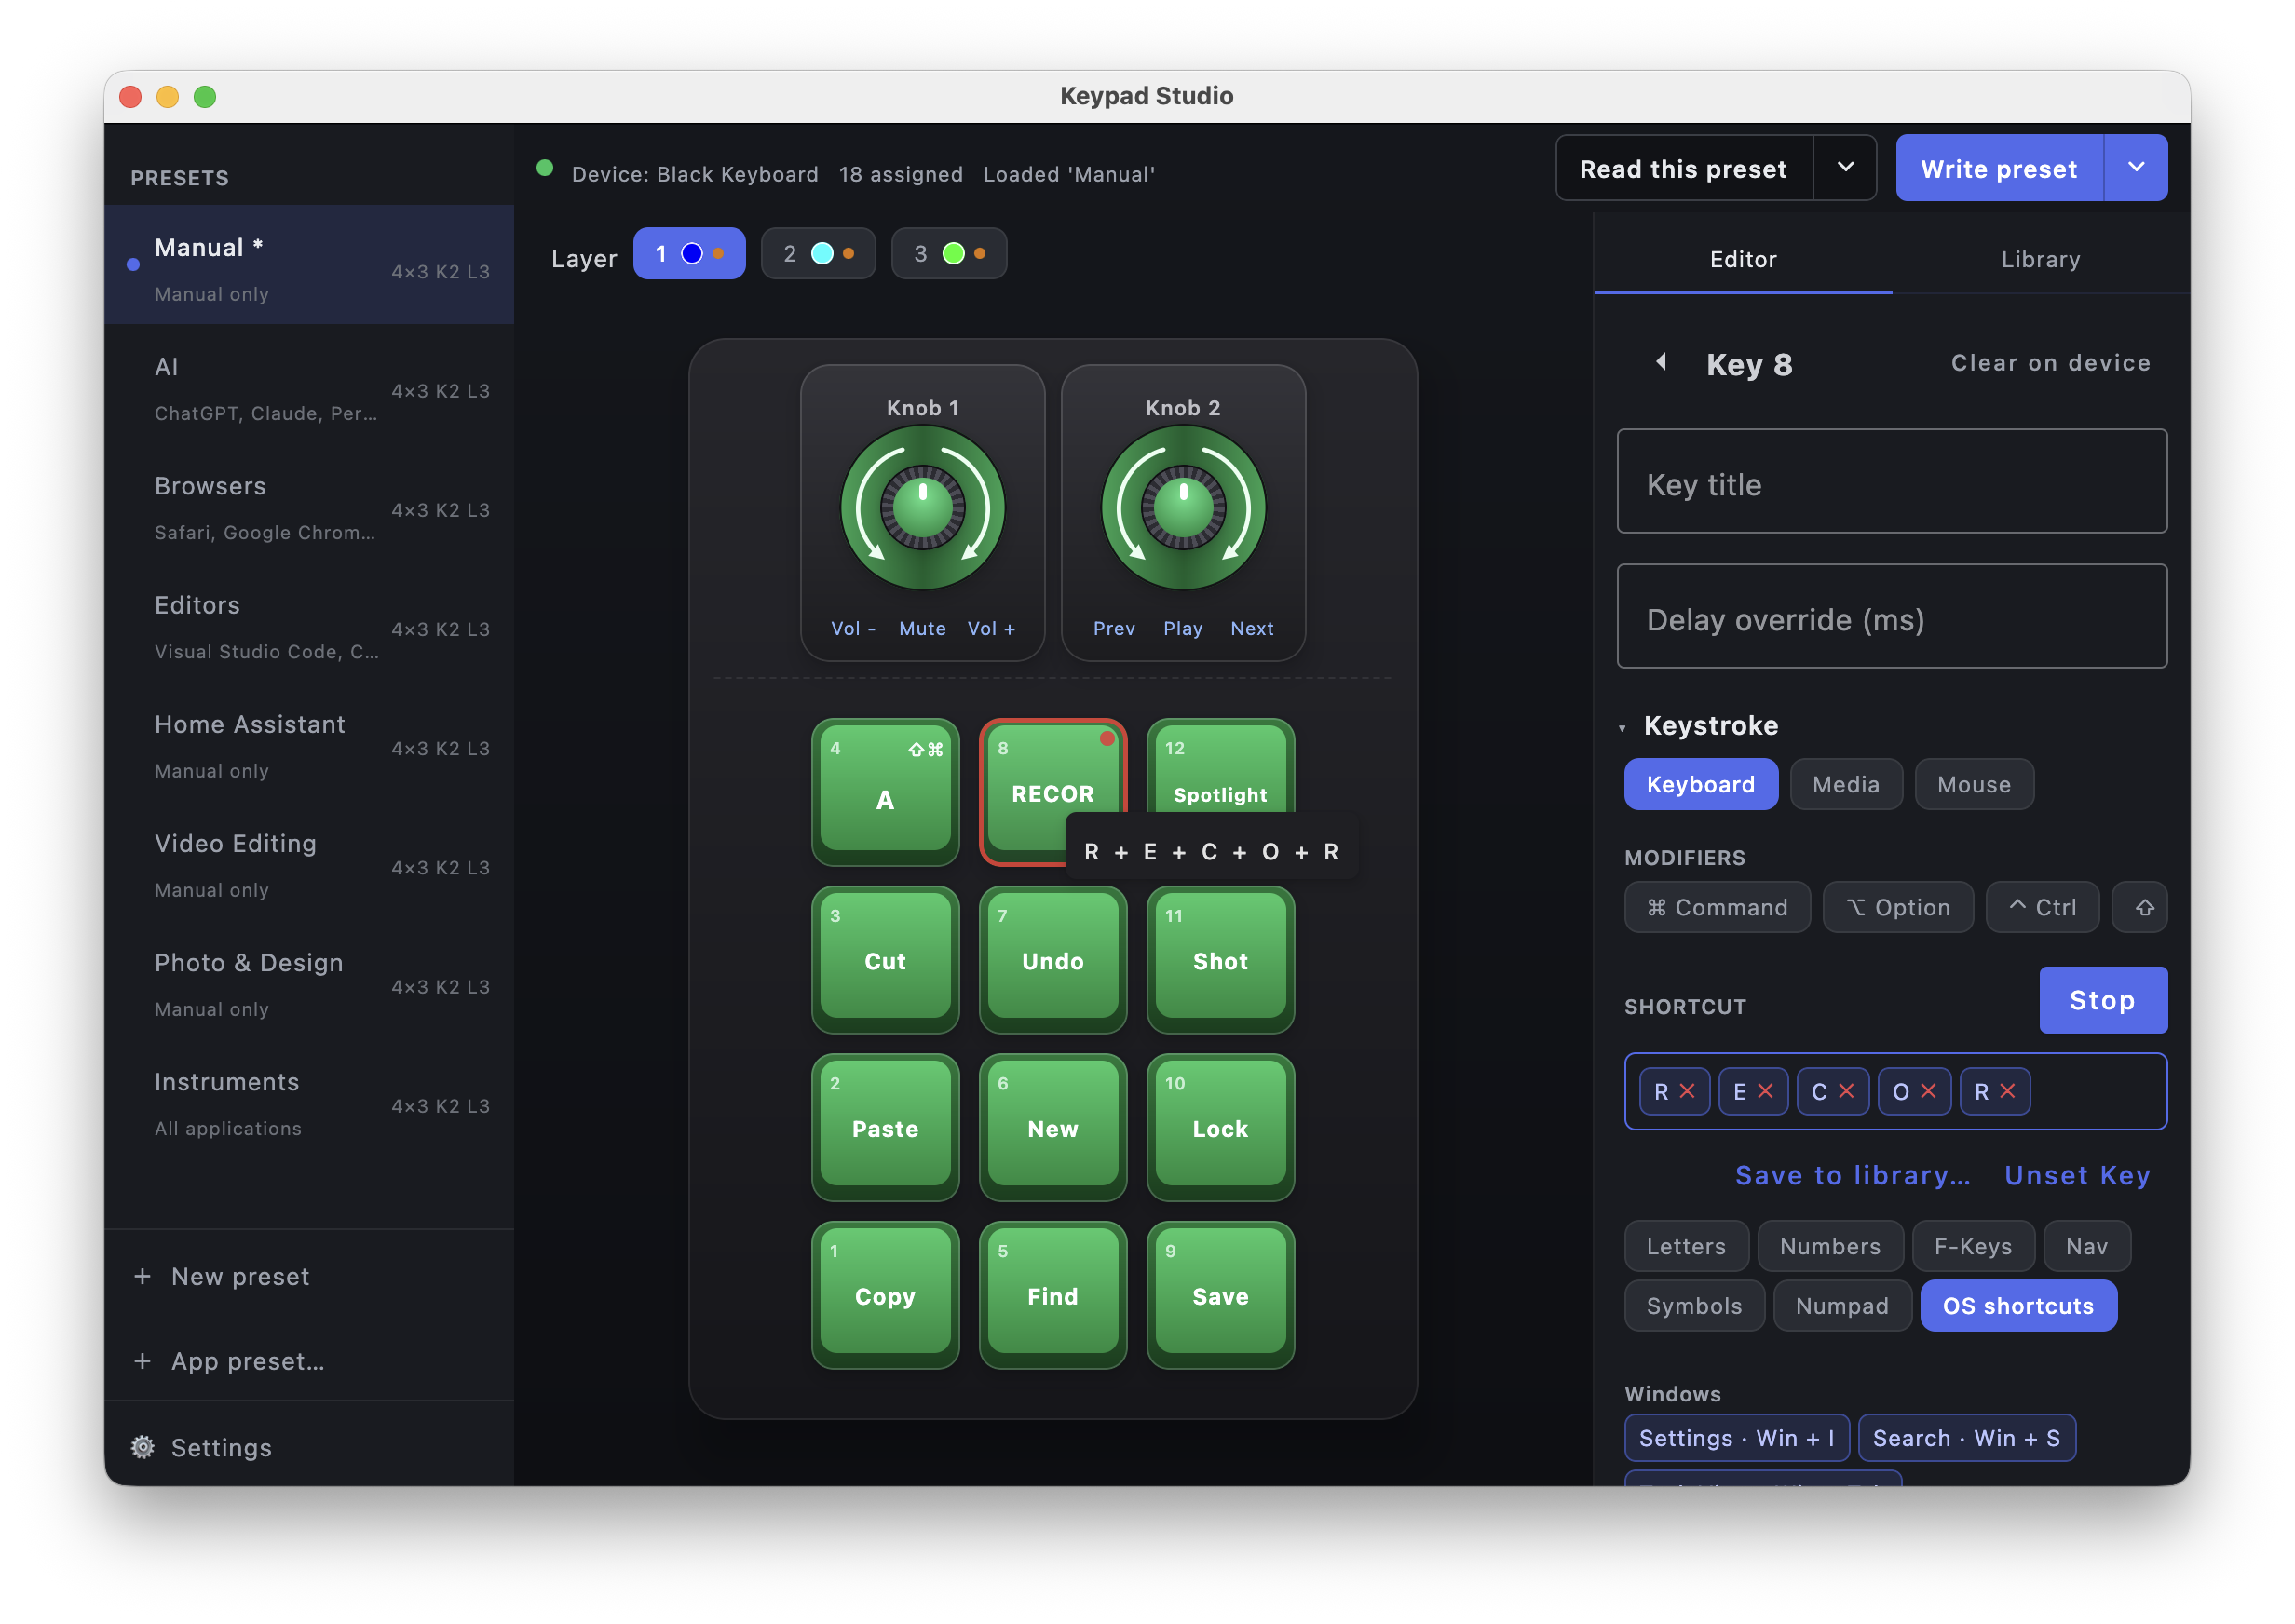Stop recording the shortcut
2295x1624 pixels.
pyautogui.click(x=2102, y=999)
